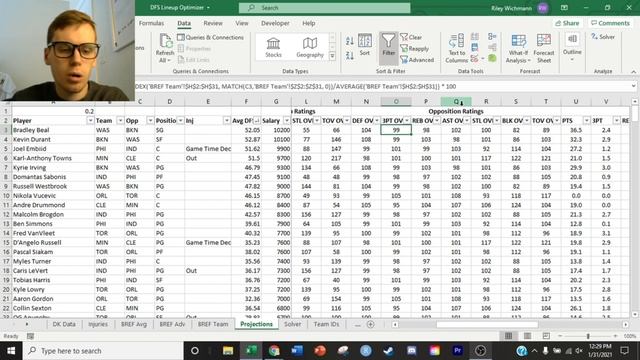Clear the applied filter
The width and height of the screenshot is (640, 360).
(x=411, y=37)
